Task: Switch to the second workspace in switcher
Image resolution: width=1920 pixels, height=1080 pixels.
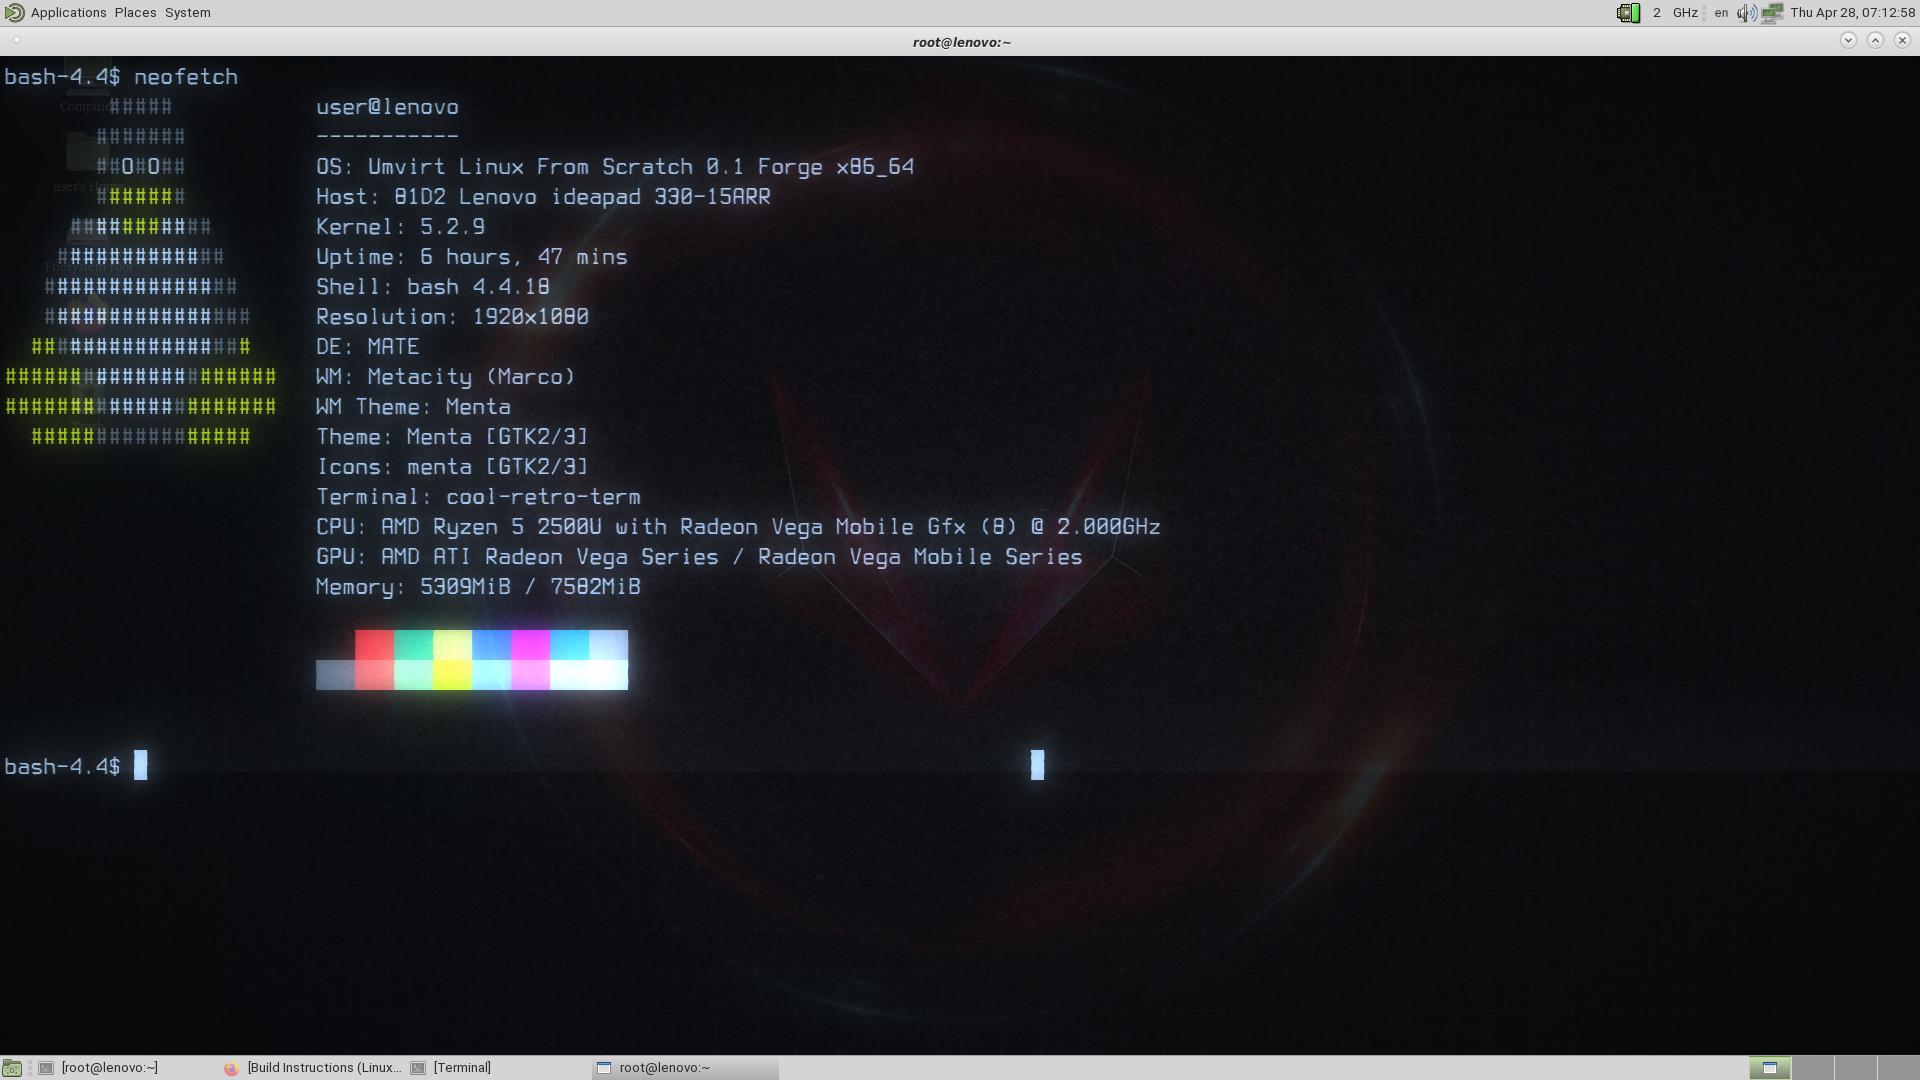Action: click(x=1812, y=1068)
